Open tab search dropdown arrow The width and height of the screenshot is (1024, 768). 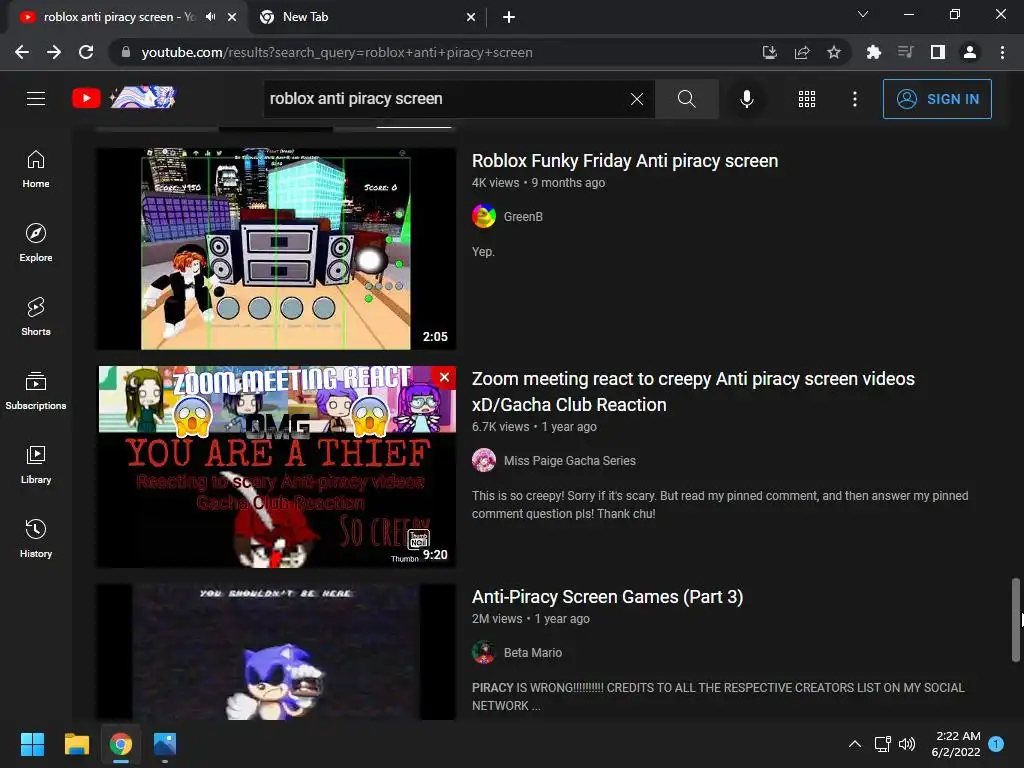pos(862,14)
